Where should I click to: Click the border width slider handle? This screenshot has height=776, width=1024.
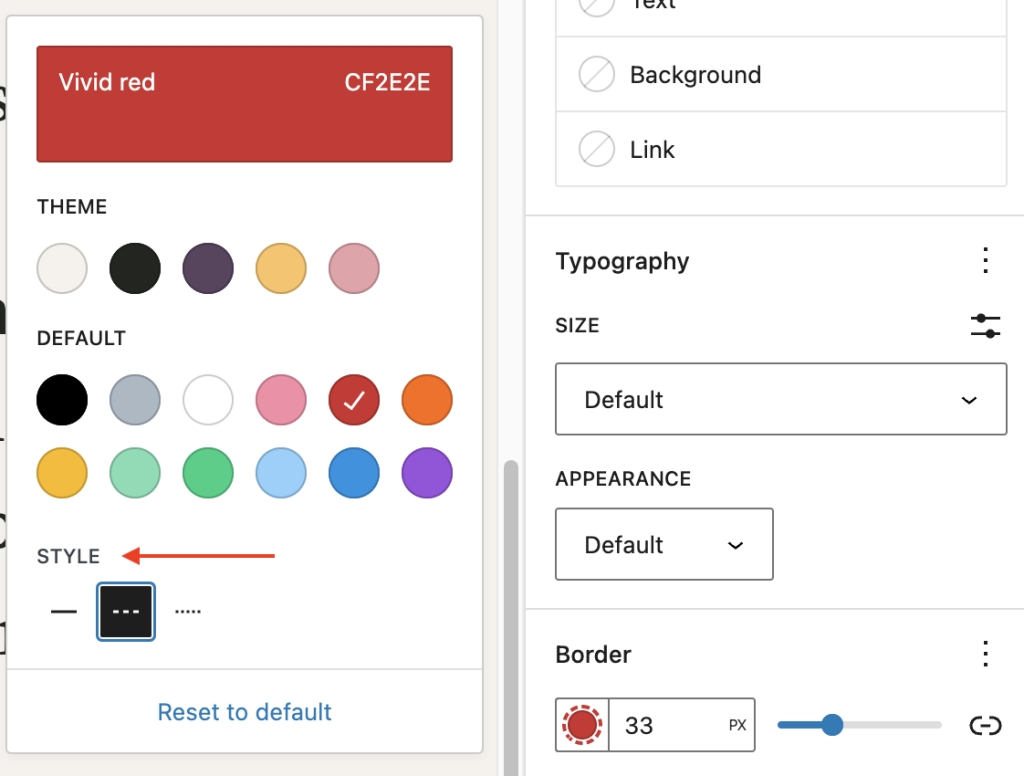click(832, 725)
